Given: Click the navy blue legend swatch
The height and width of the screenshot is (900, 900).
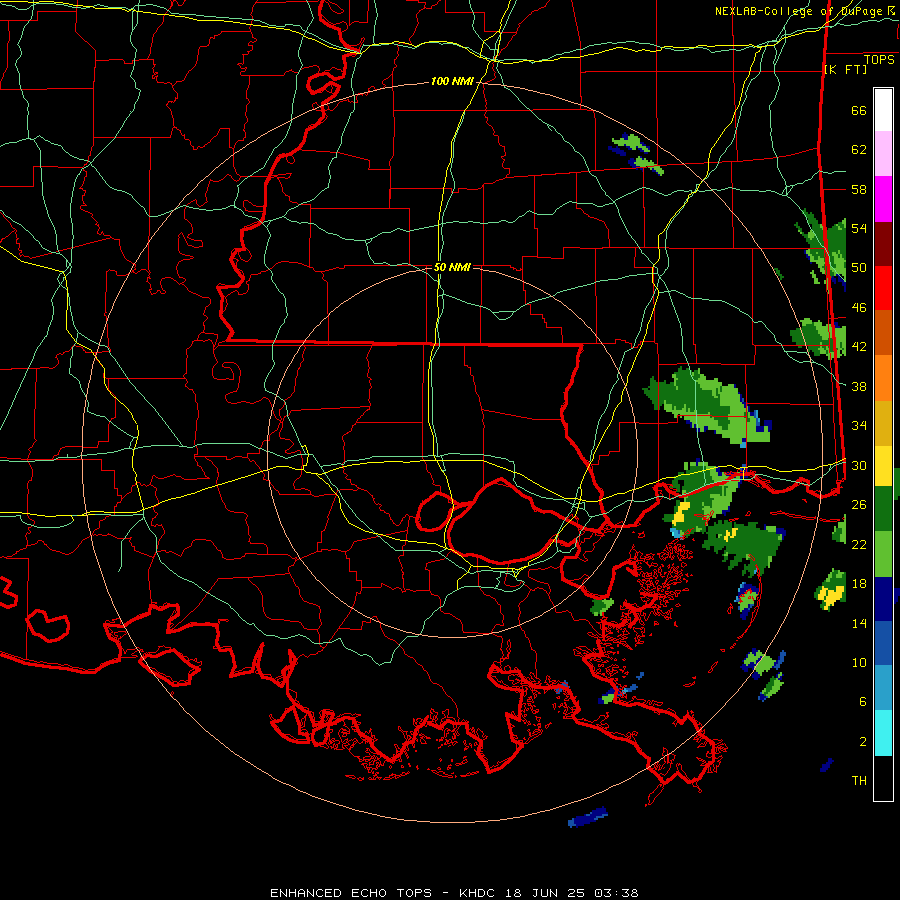Looking at the screenshot, I should (x=883, y=599).
